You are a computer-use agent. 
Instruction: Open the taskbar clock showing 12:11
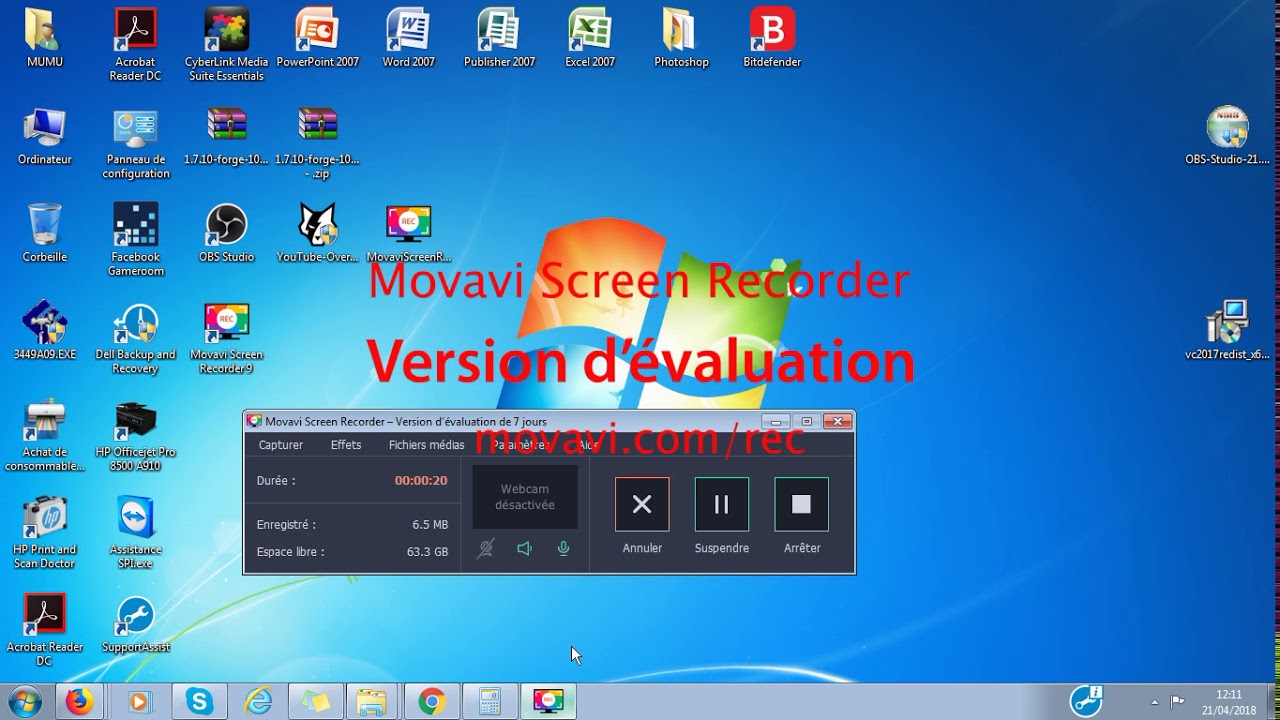click(1229, 702)
